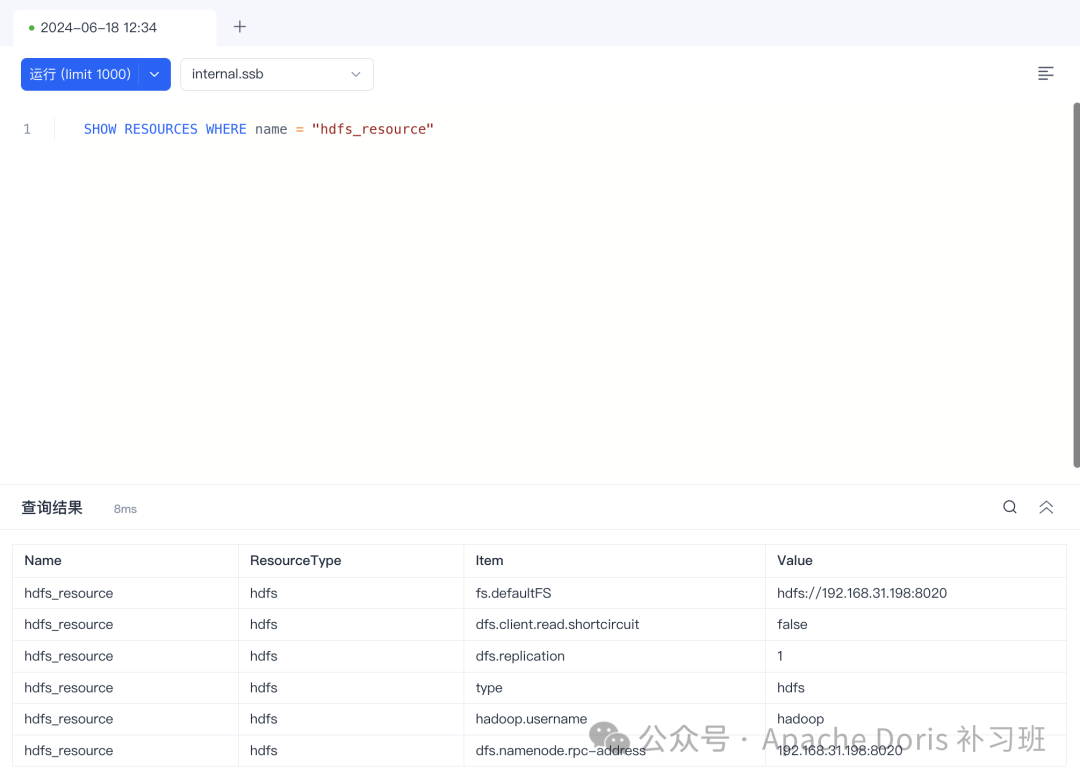Screen dimensions: 1080x782
Task: Collapse the query results panel with the double chevron
Action: 1046,507
